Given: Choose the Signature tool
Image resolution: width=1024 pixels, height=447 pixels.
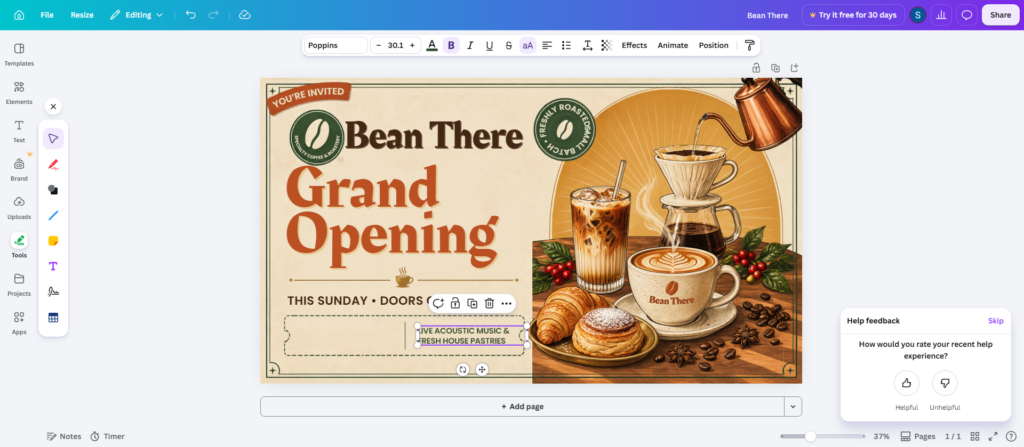Looking at the screenshot, I should tap(53, 291).
